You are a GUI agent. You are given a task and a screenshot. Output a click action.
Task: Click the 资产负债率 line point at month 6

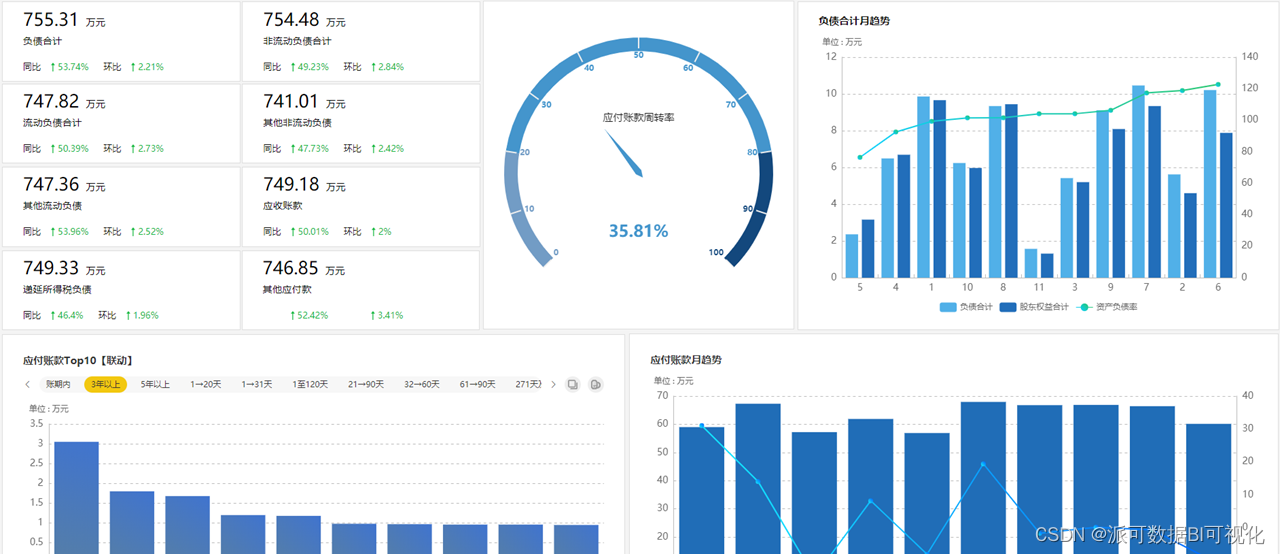click(1218, 85)
